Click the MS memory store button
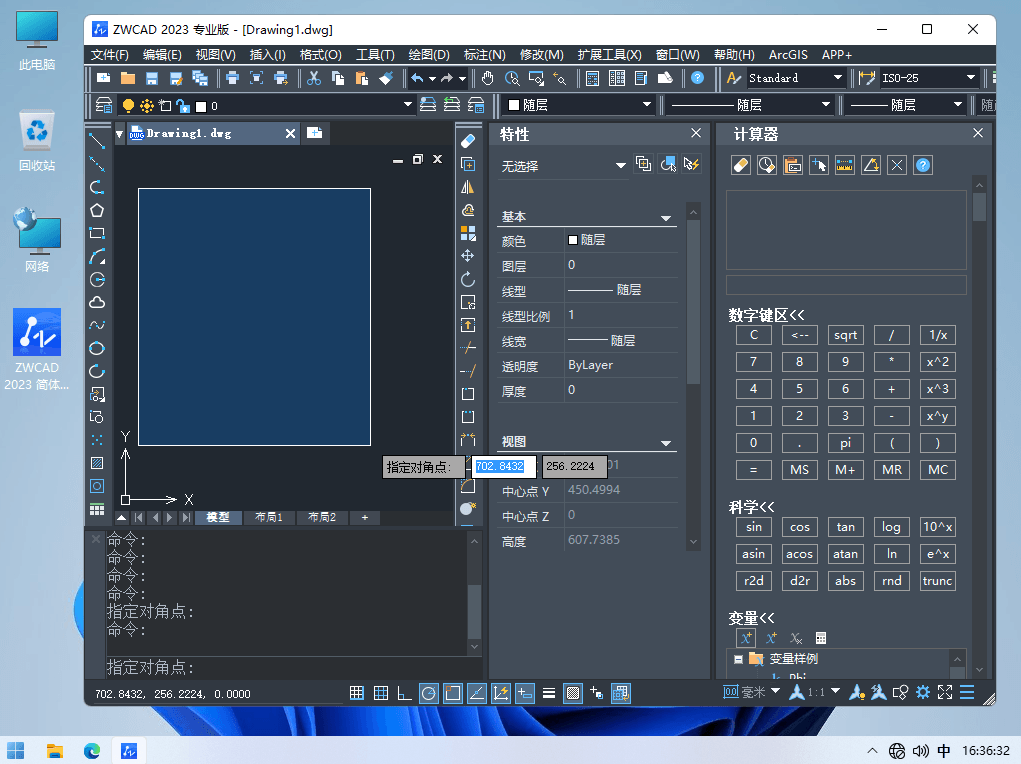The height and width of the screenshot is (764, 1021). (799, 470)
